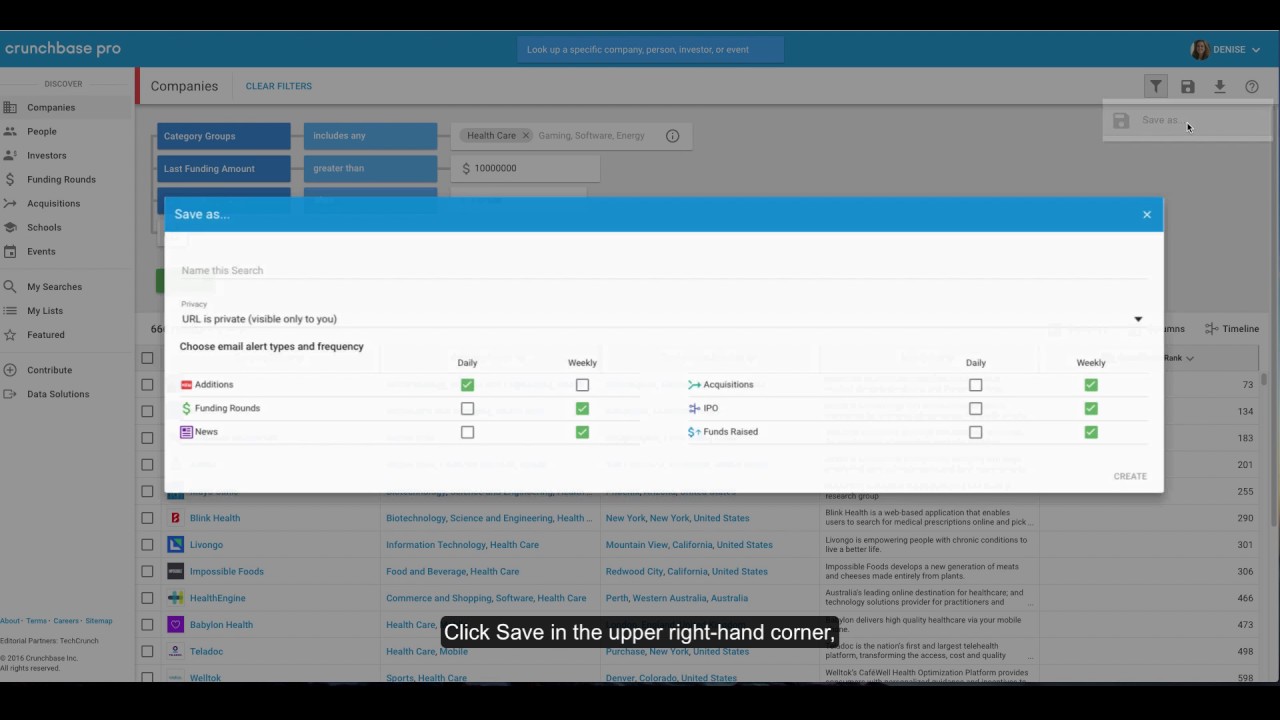Image resolution: width=1280 pixels, height=720 pixels.
Task: Open Teladoc company link
Action: pos(206,652)
